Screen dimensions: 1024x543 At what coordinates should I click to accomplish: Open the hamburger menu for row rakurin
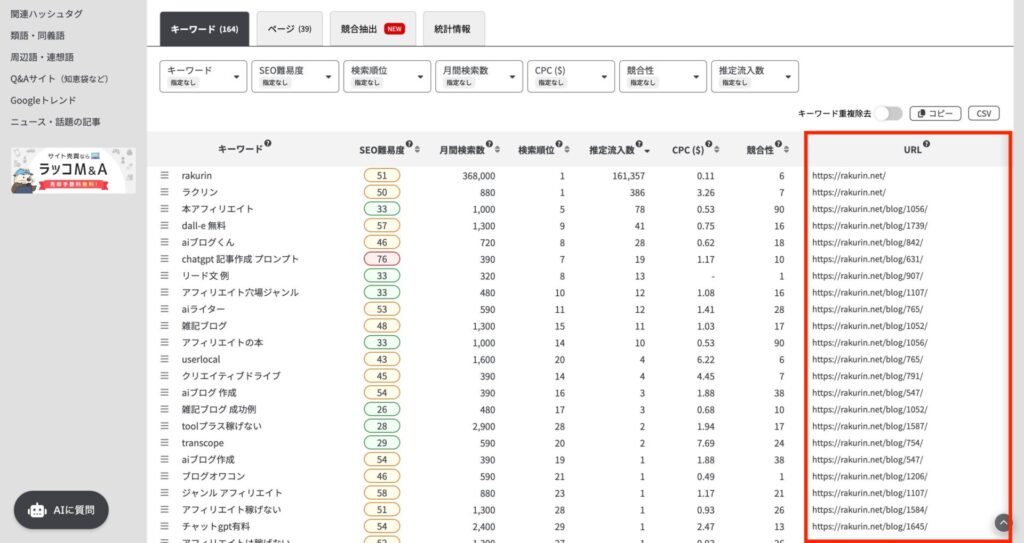tap(165, 175)
